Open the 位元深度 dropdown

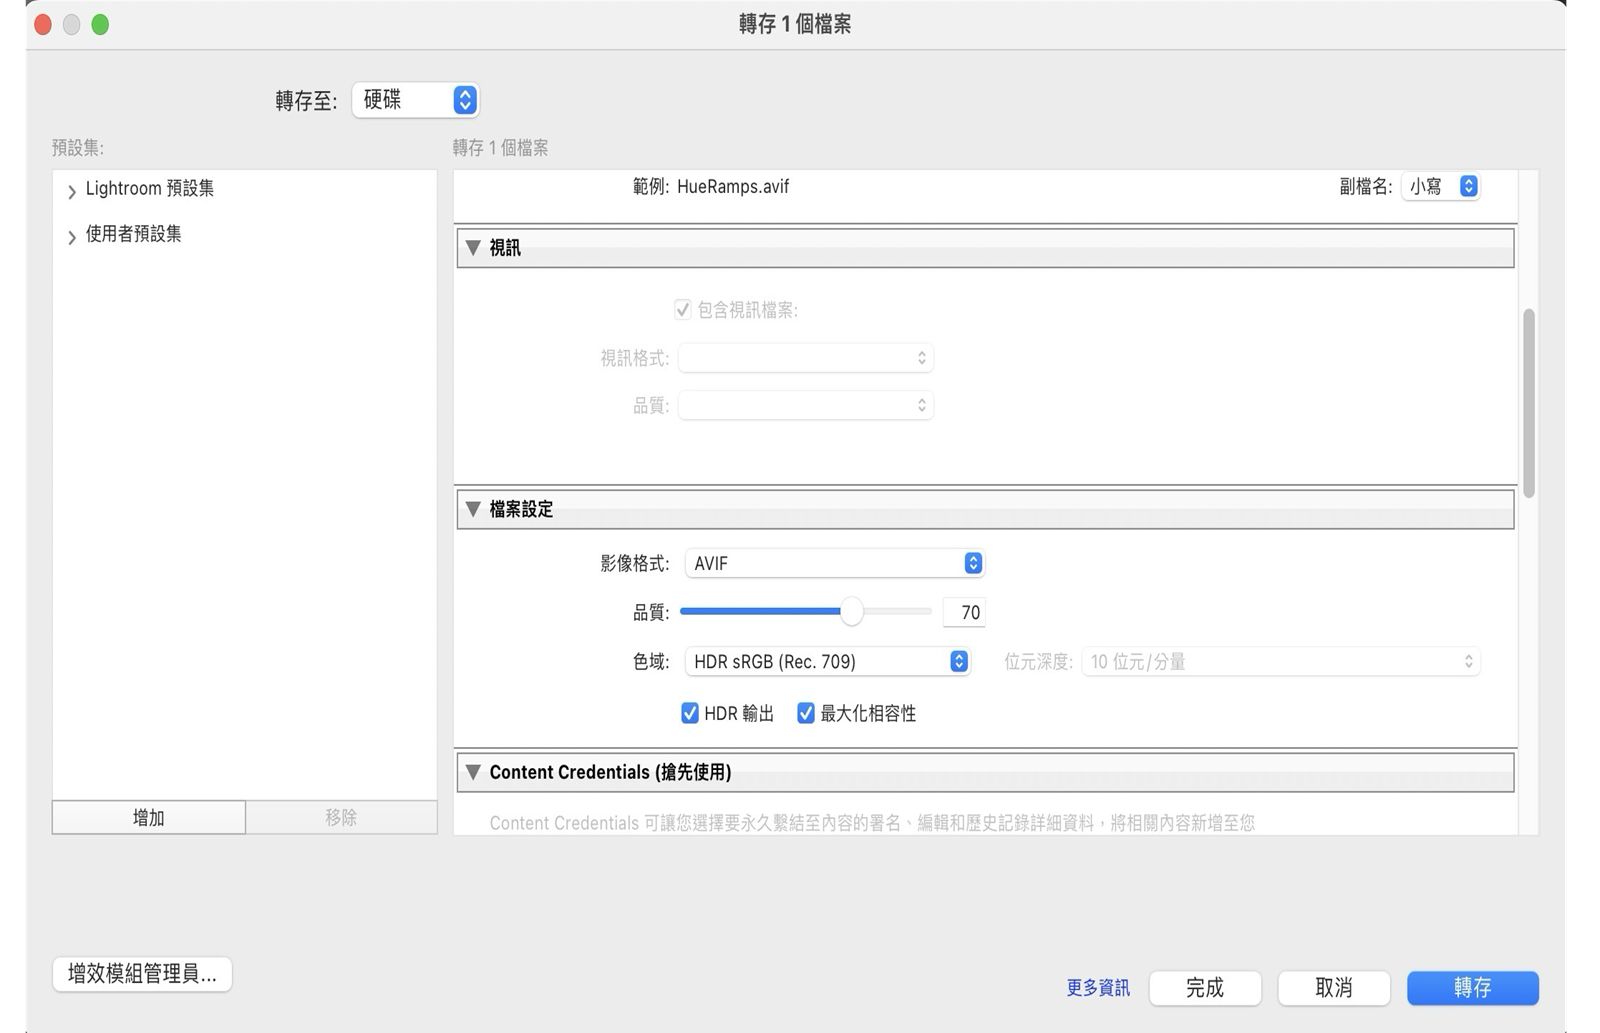point(1280,661)
